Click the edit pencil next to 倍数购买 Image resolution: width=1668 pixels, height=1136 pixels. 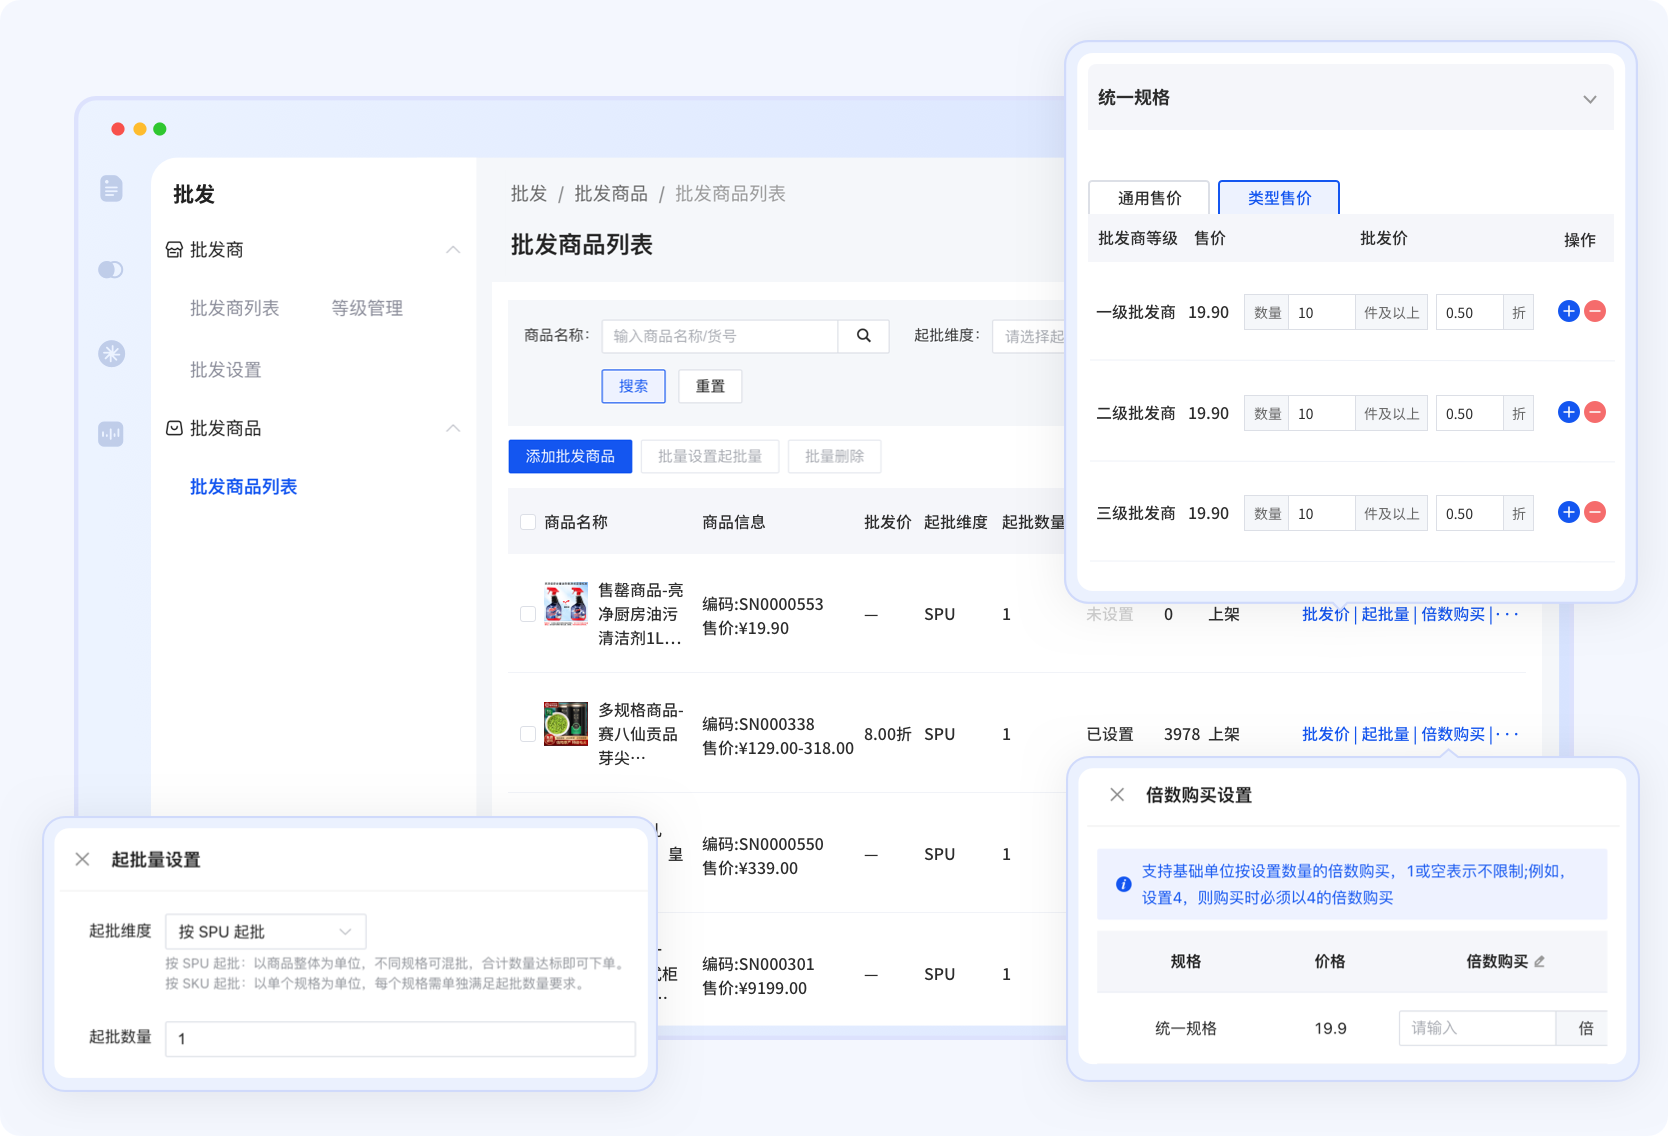[x=1539, y=961]
